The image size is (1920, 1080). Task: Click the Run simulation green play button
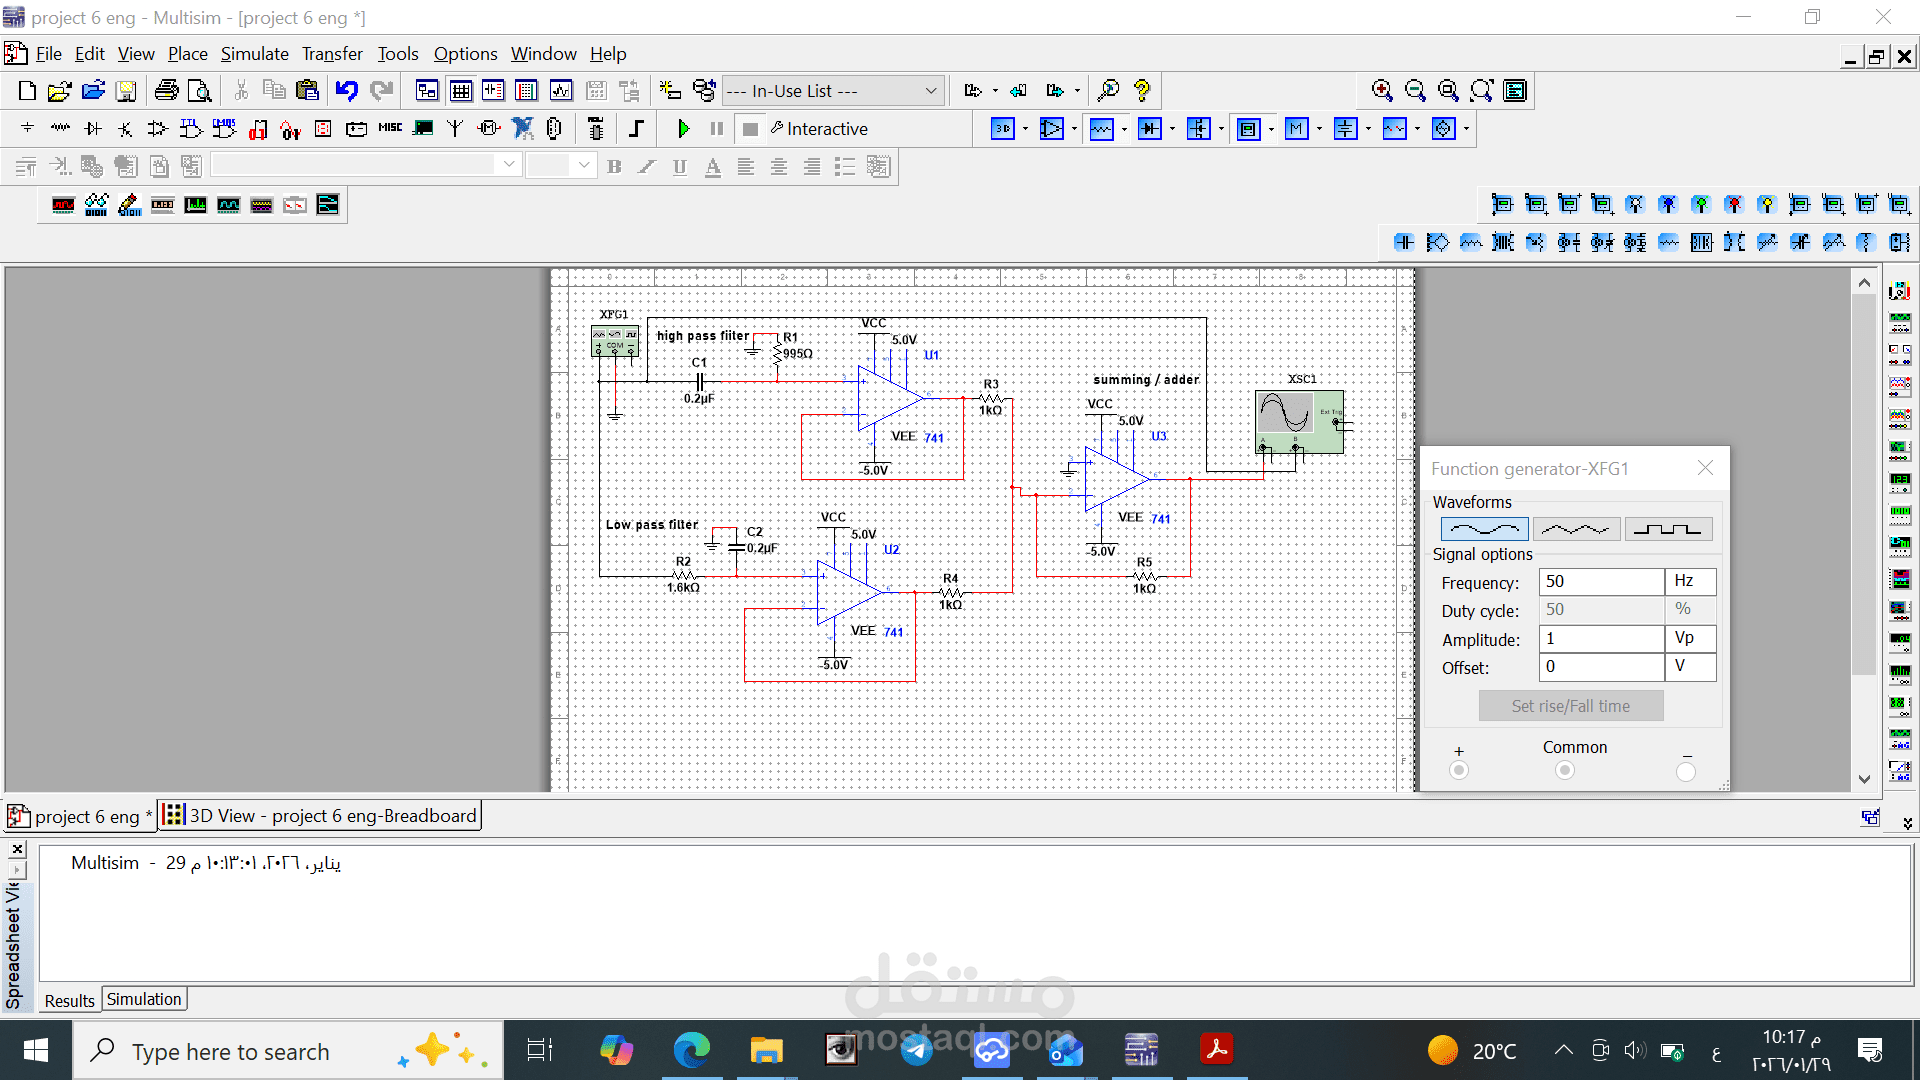click(x=684, y=129)
